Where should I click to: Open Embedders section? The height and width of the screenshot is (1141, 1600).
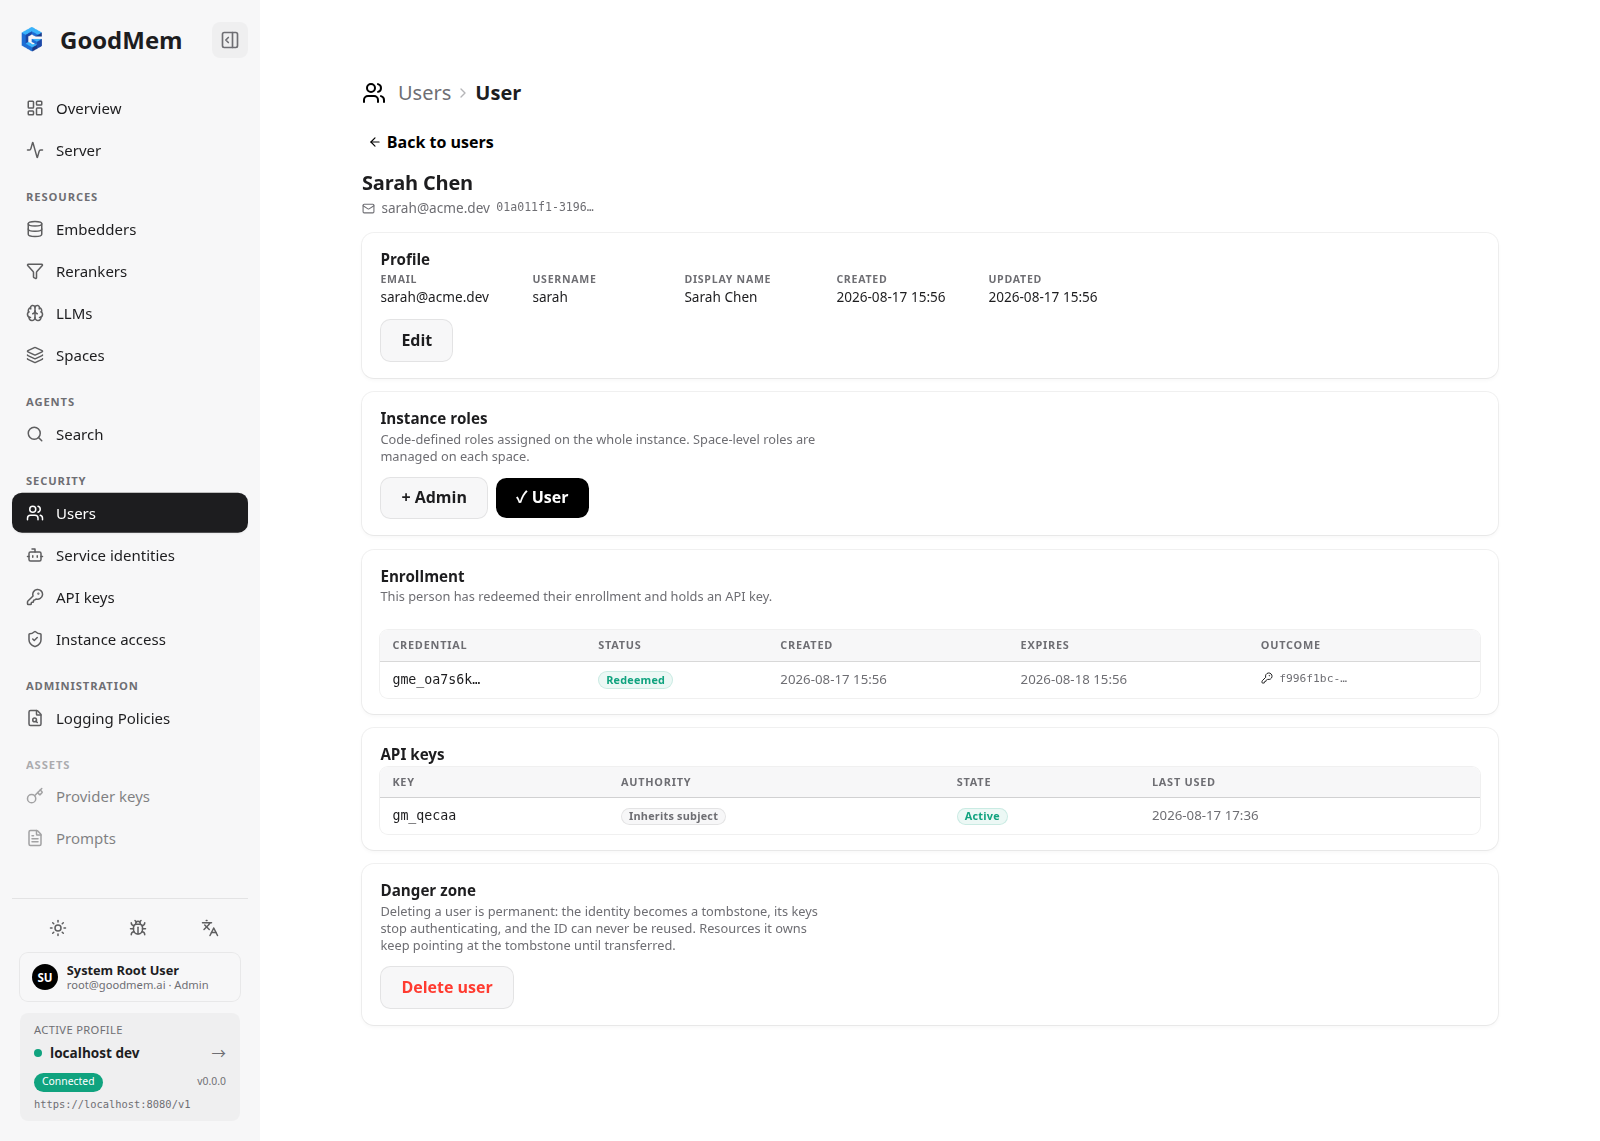(x=130, y=229)
